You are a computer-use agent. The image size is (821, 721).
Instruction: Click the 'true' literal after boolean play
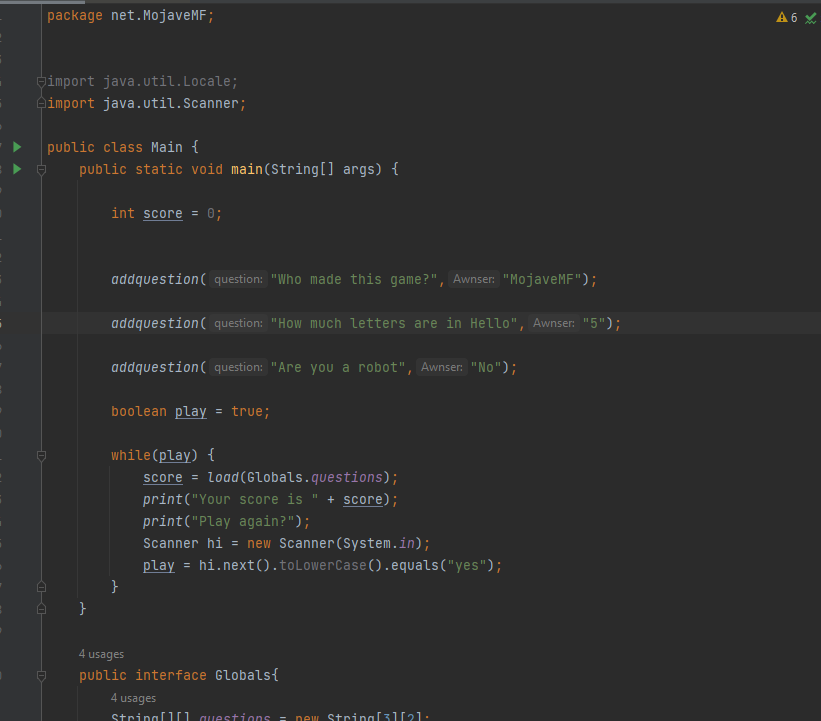point(247,412)
